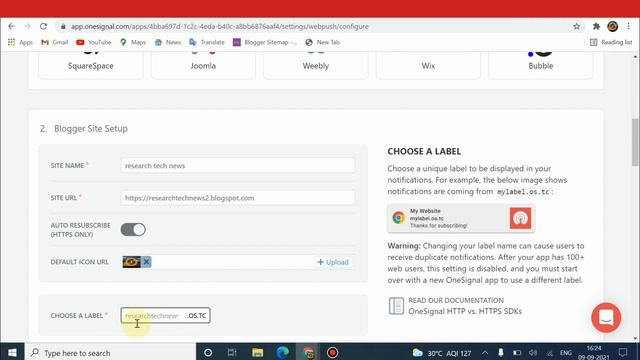The width and height of the screenshot is (640, 360).
Task: Open the News bookmark
Action: 167,42
